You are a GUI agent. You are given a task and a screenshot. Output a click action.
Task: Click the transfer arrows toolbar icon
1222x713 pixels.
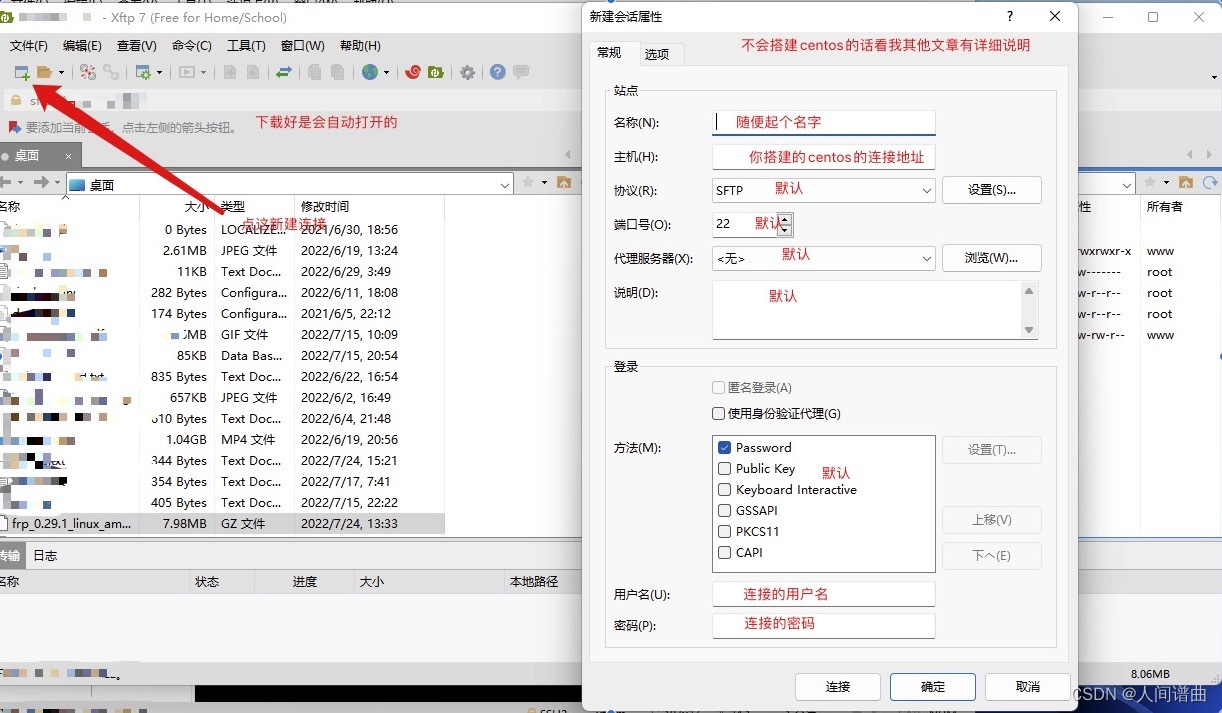tap(284, 72)
